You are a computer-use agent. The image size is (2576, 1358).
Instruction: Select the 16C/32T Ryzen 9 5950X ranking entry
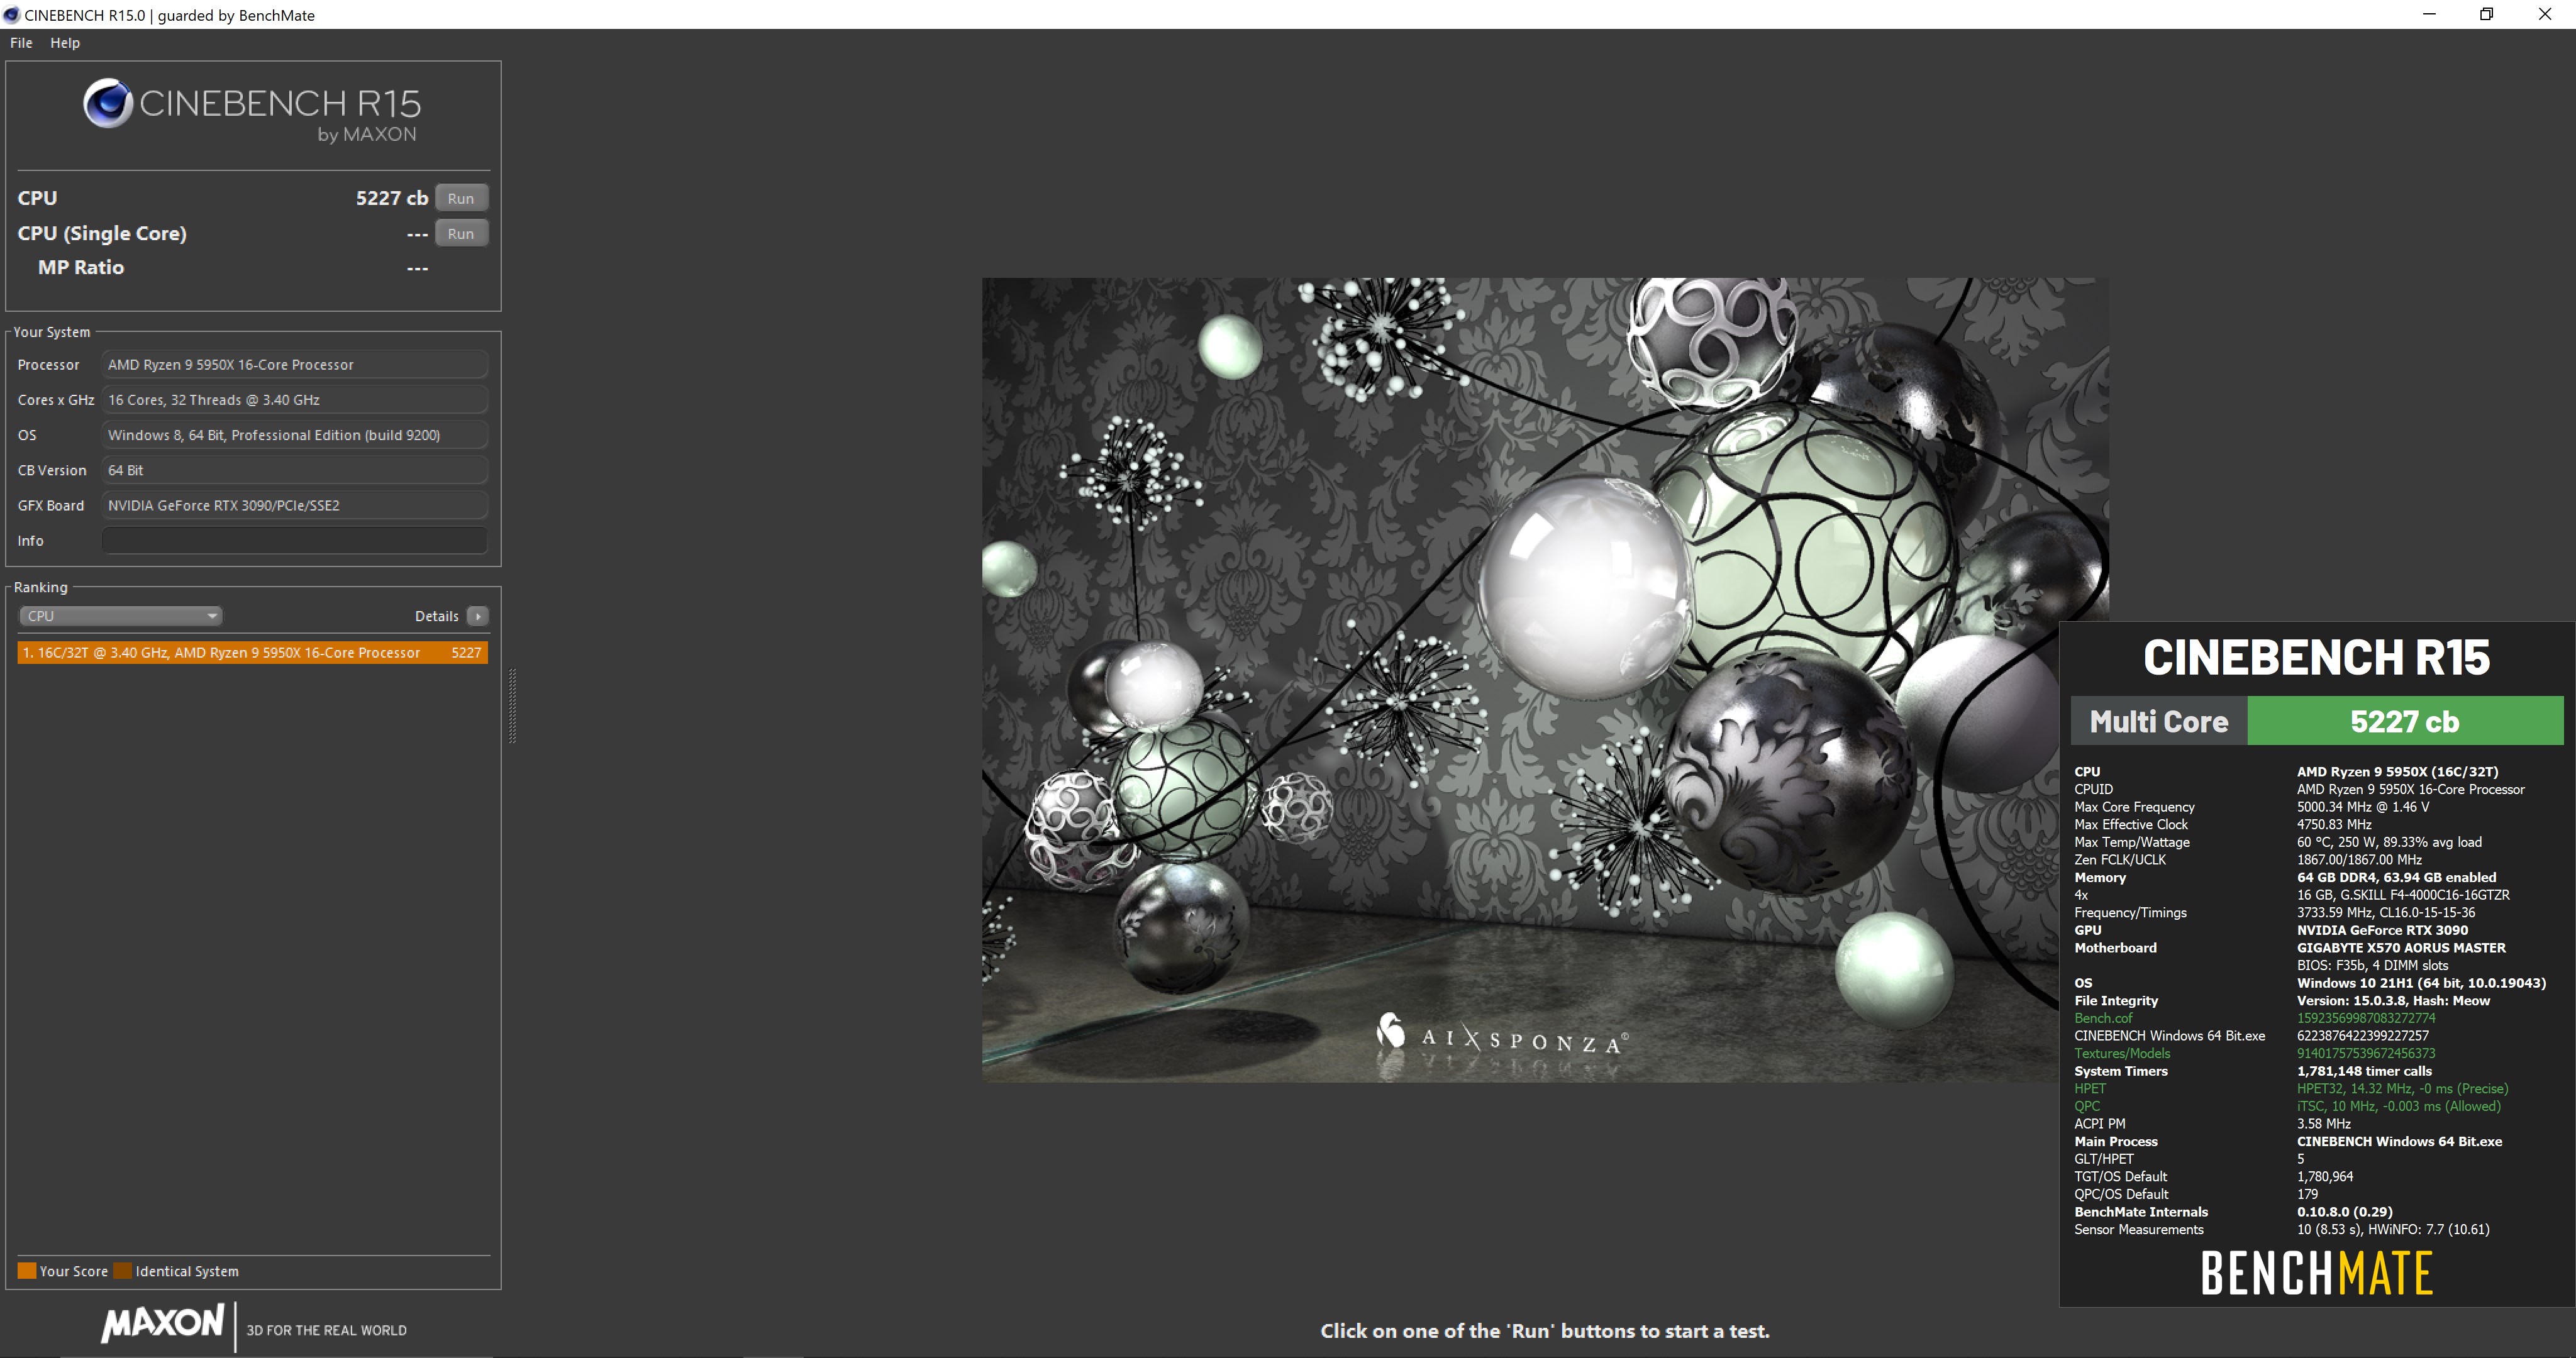point(252,652)
